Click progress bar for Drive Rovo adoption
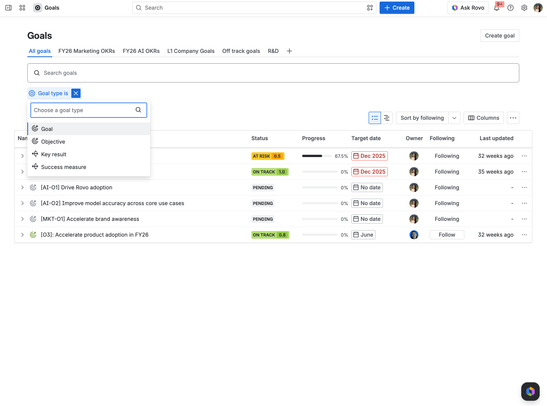 click(320, 188)
